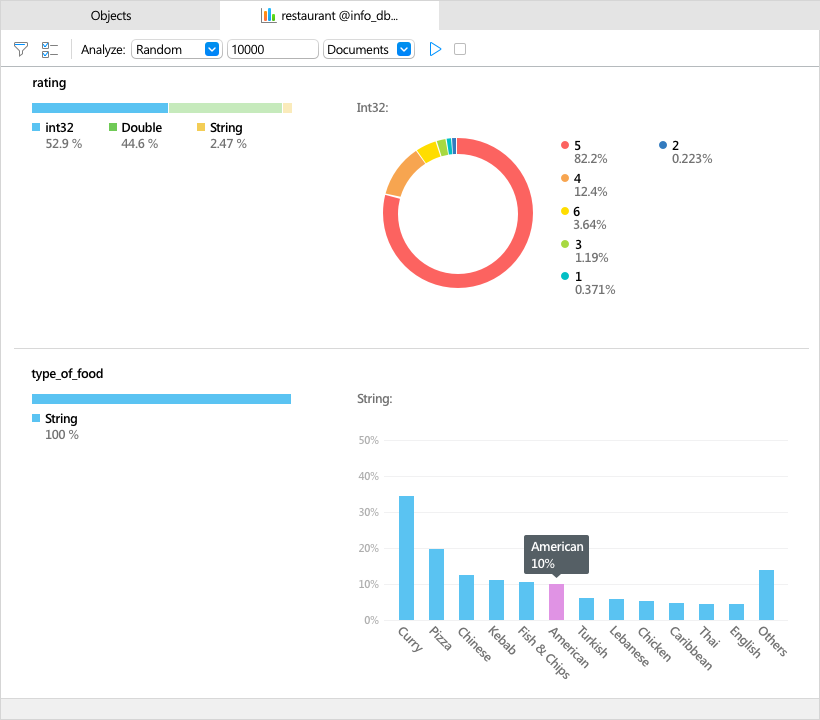Click the English bar in the chart
This screenshot has height=720, width=820.
coord(736,612)
